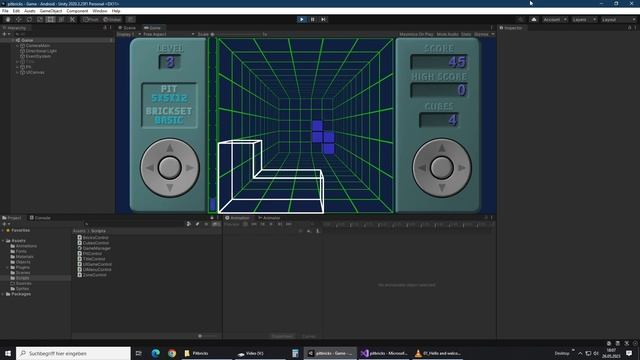Image resolution: width=640 pixels, height=360 pixels.
Task: Open the Display 1 dropdown
Action: tap(128, 34)
